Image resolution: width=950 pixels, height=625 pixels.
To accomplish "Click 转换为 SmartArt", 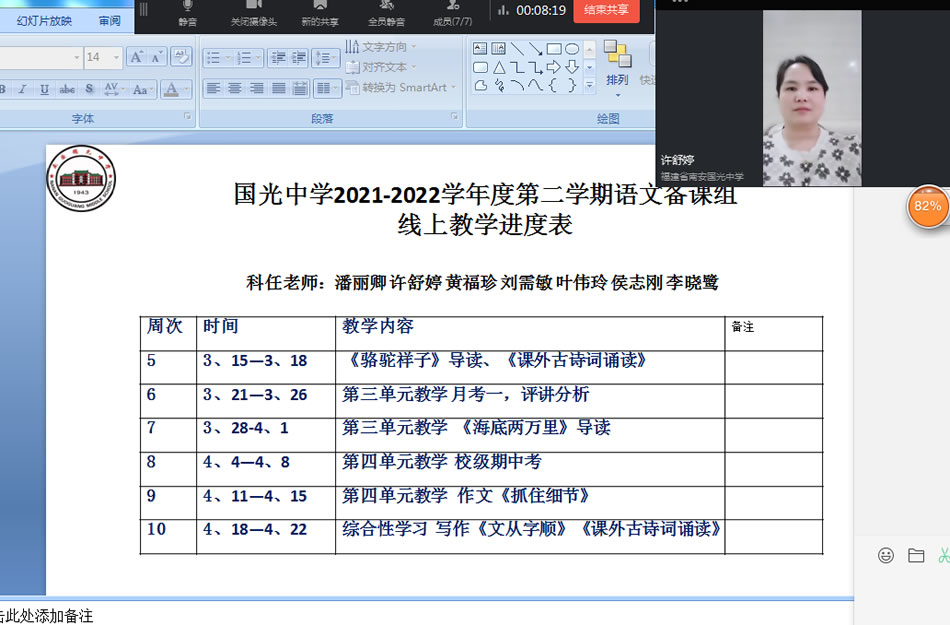I will click(x=400, y=88).
